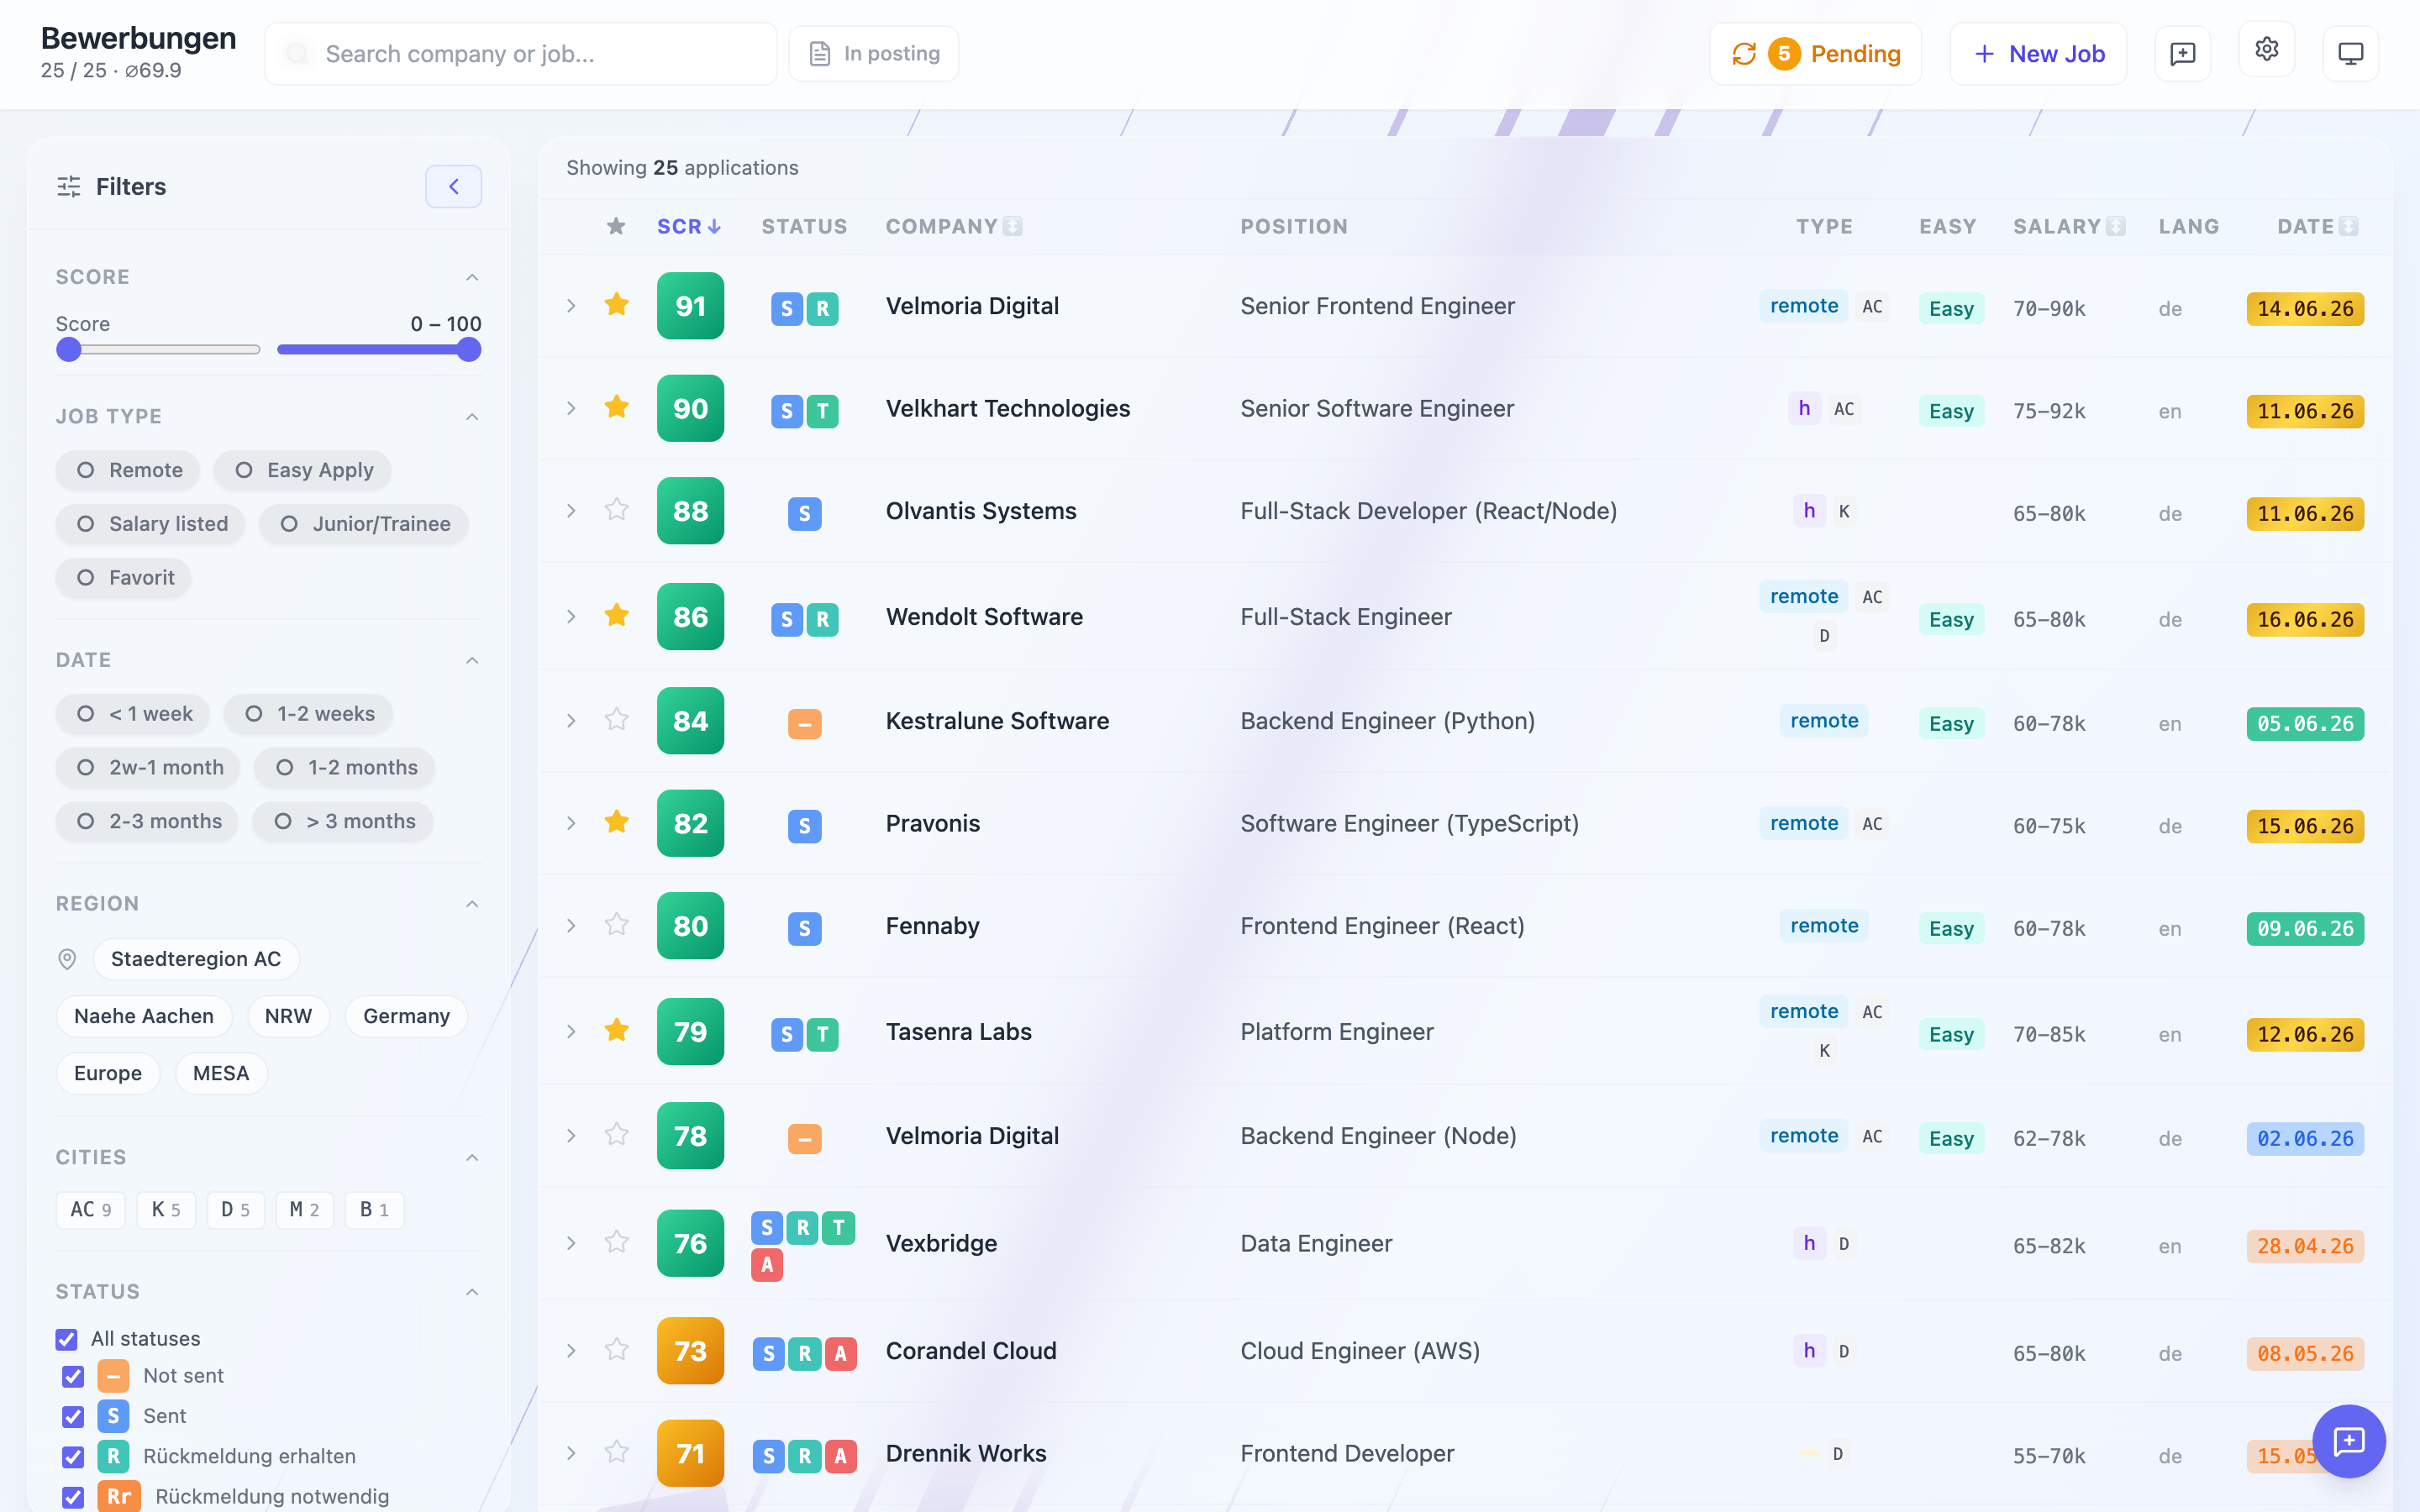Toggle the In posting search option
The width and height of the screenshot is (2420, 1512).
point(874,54)
